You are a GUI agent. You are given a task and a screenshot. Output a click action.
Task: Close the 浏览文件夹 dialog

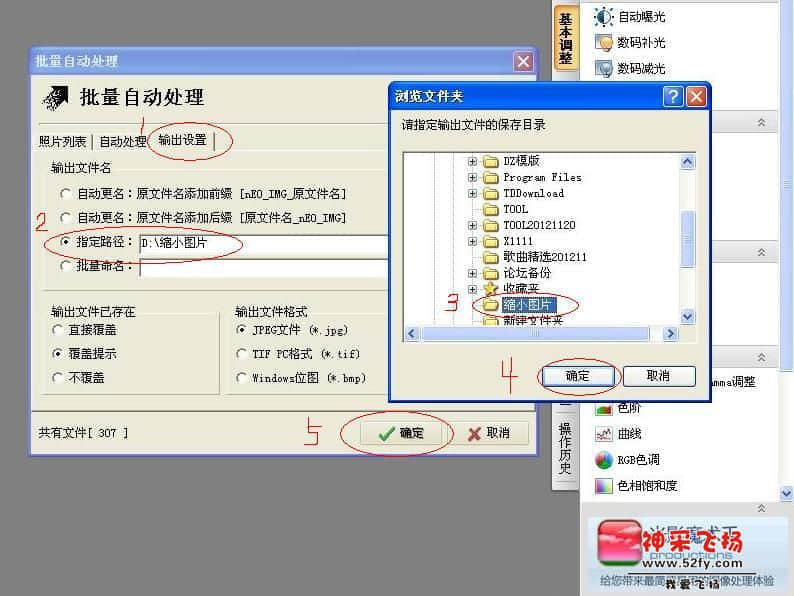pyautogui.click(x=696, y=96)
